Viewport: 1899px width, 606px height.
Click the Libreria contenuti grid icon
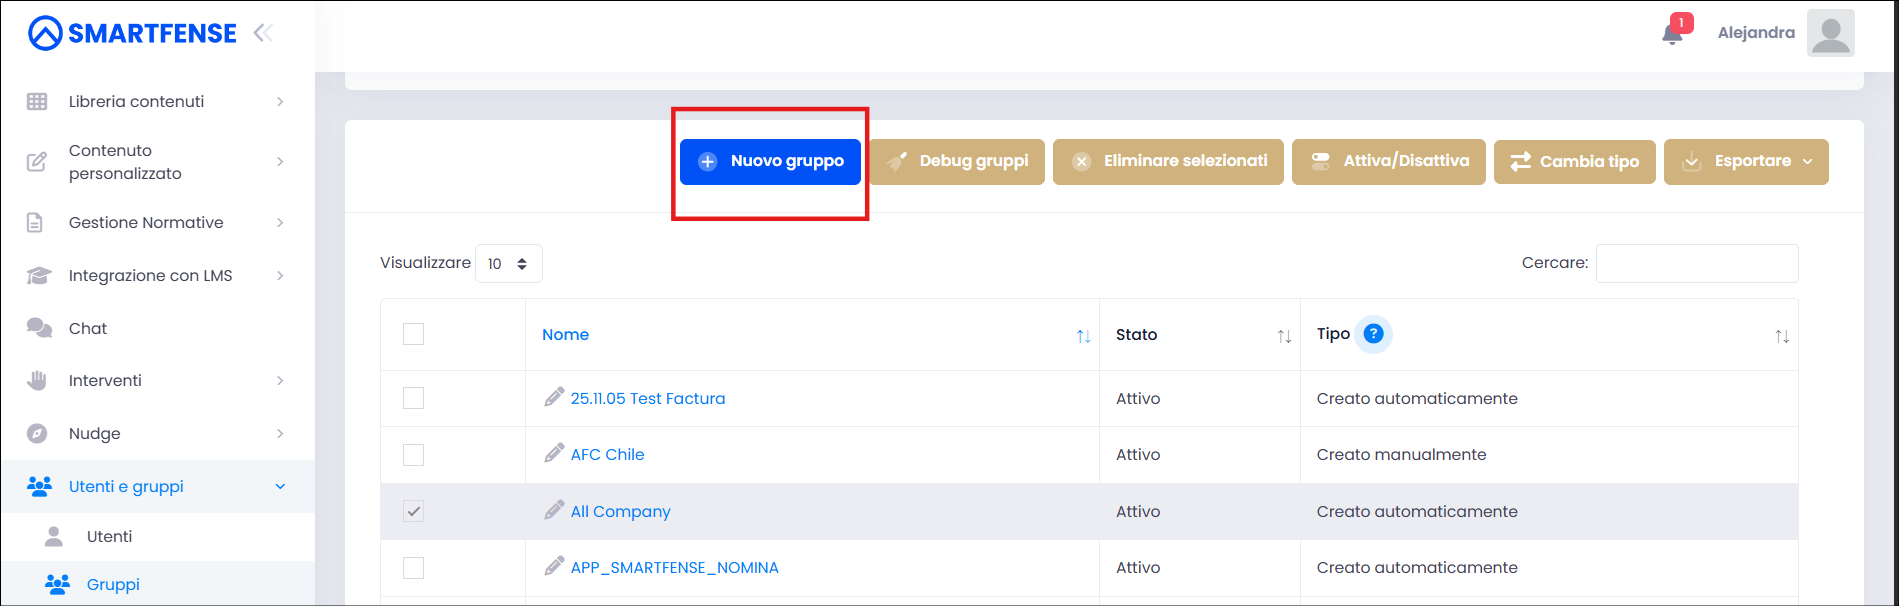click(37, 101)
